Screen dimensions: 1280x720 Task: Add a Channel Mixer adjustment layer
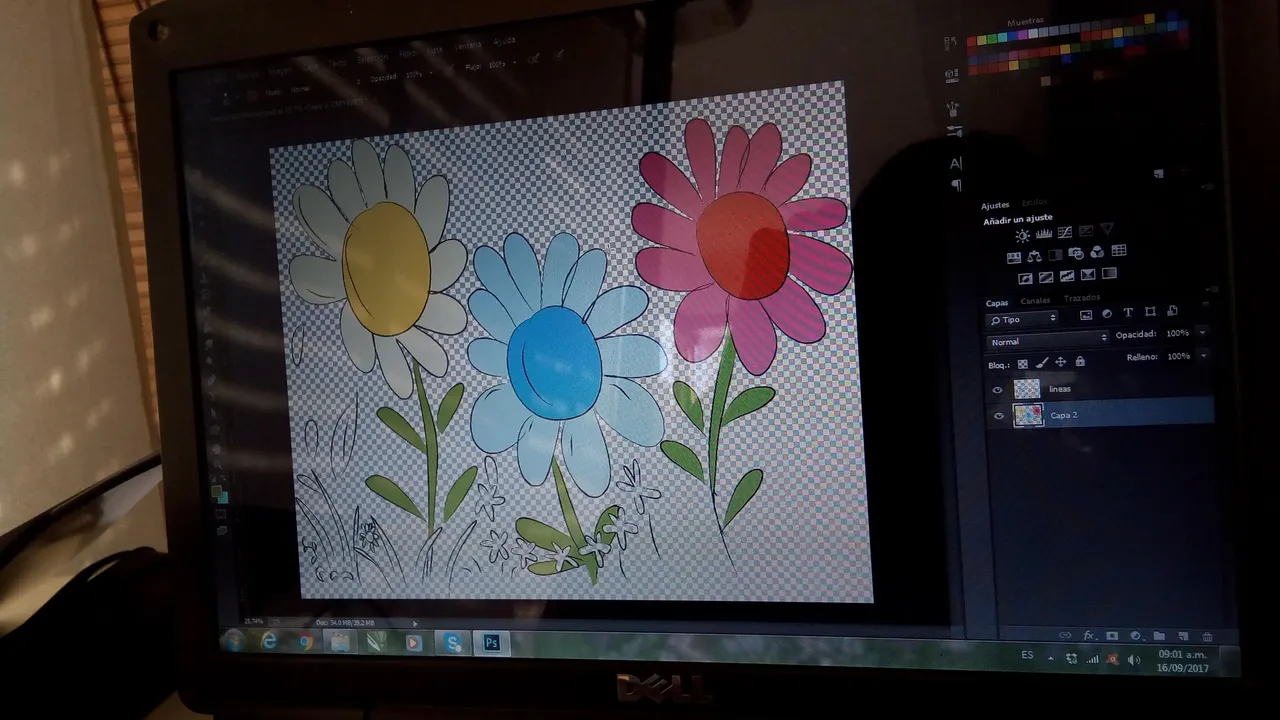pyautogui.click(x=1097, y=252)
